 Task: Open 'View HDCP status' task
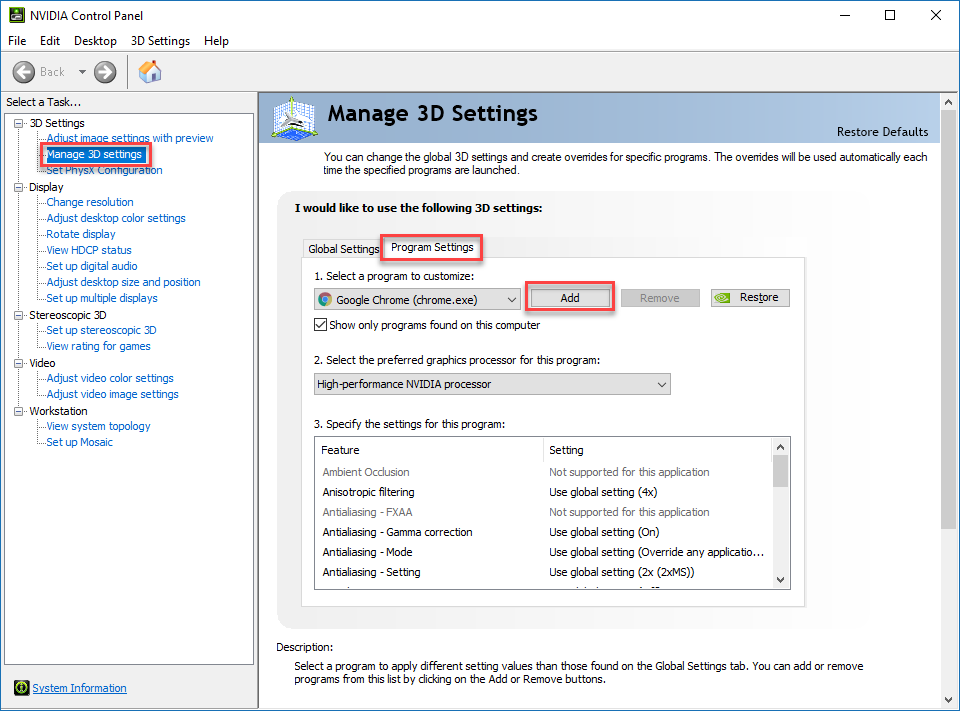coord(89,250)
